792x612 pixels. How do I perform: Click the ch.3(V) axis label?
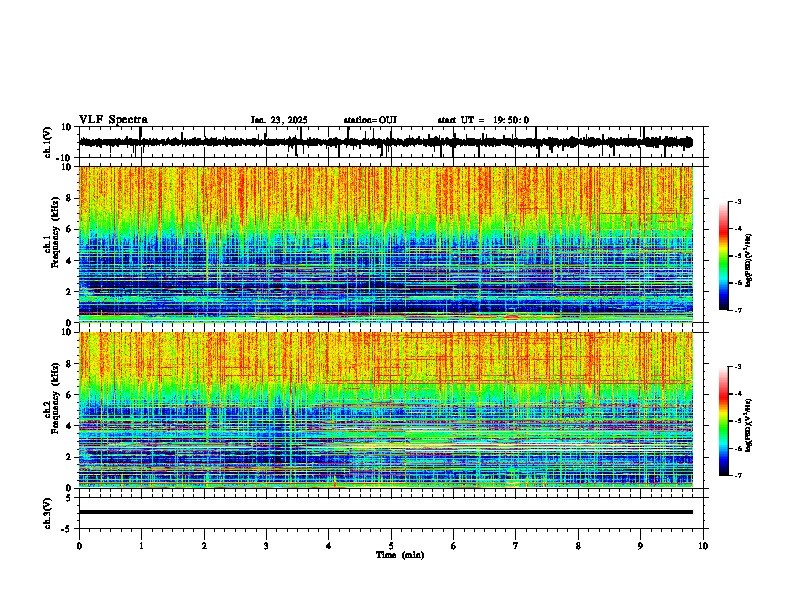[x=48, y=514]
